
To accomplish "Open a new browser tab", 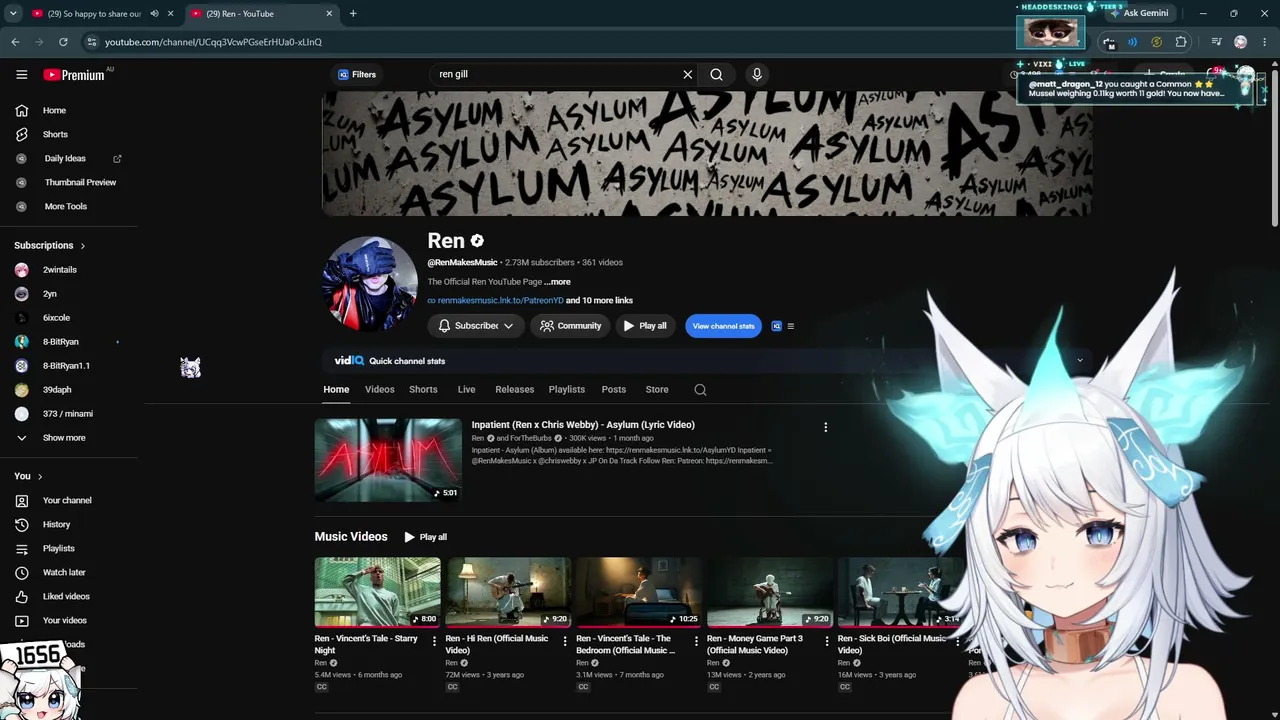I will (353, 14).
